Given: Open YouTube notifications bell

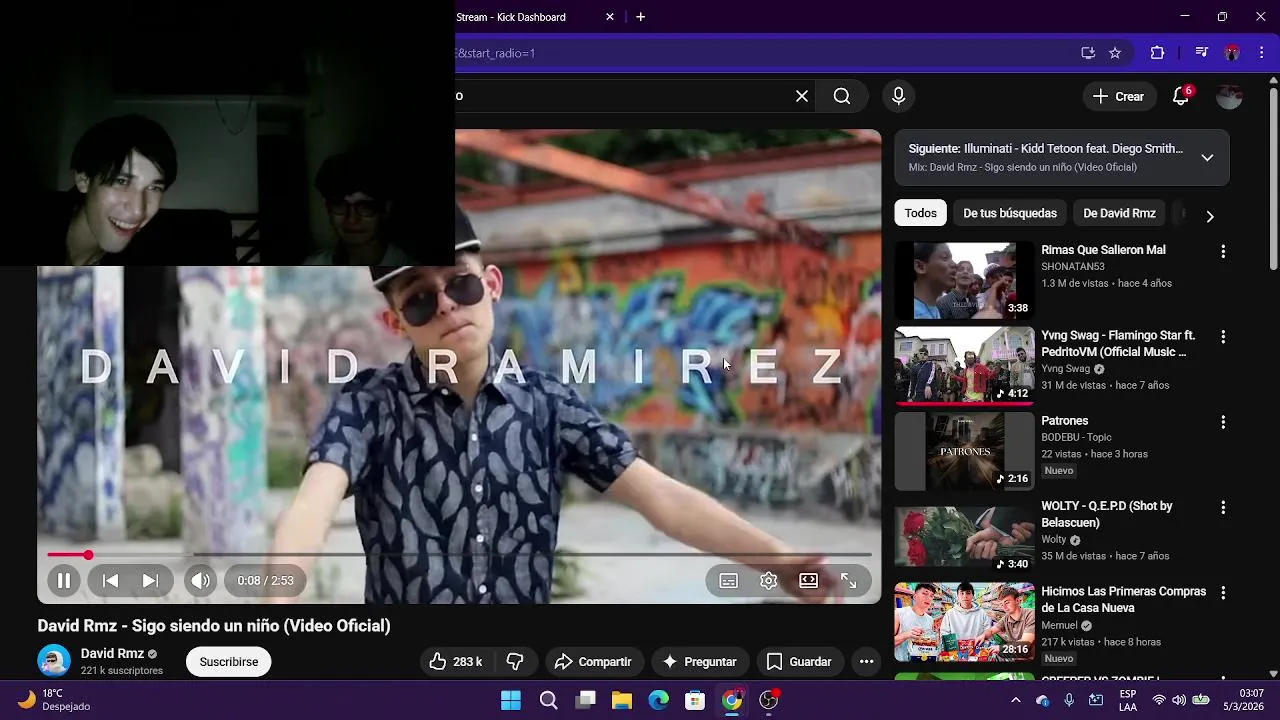Looking at the screenshot, I should click(1181, 96).
